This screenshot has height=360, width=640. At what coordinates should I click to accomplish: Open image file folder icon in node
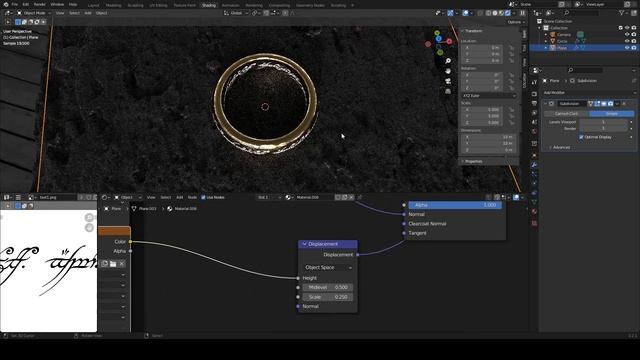pos(113,264)
